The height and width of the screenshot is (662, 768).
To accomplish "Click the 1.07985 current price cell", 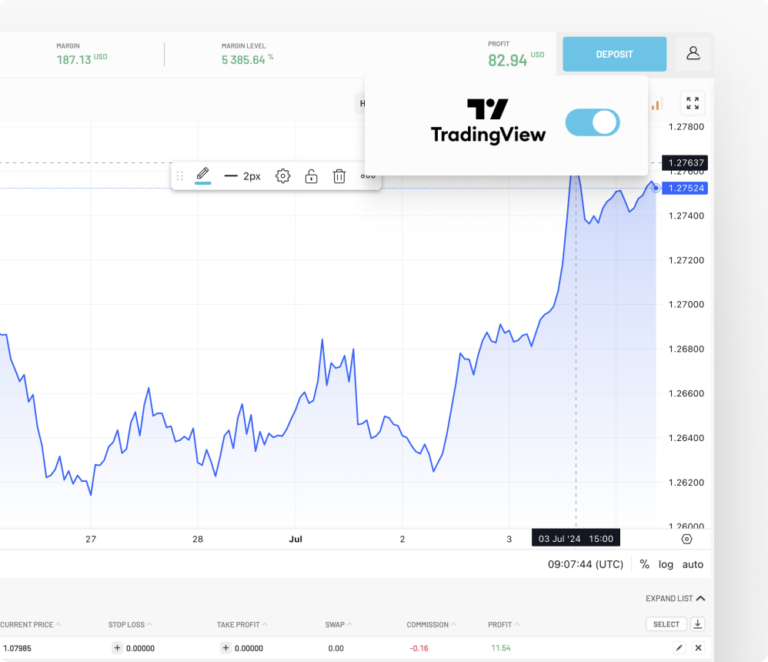I will [17, 648].
